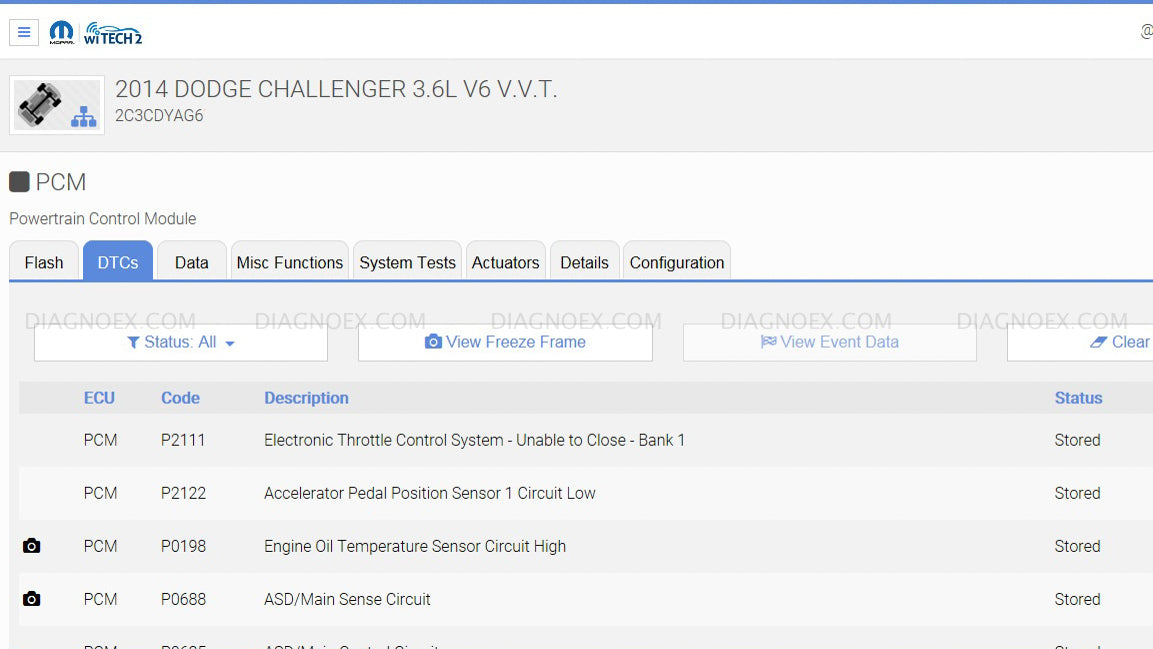The image size is (1153, 649).
Task: Click camera icon beside P0198 code
Action: (32, 546)
